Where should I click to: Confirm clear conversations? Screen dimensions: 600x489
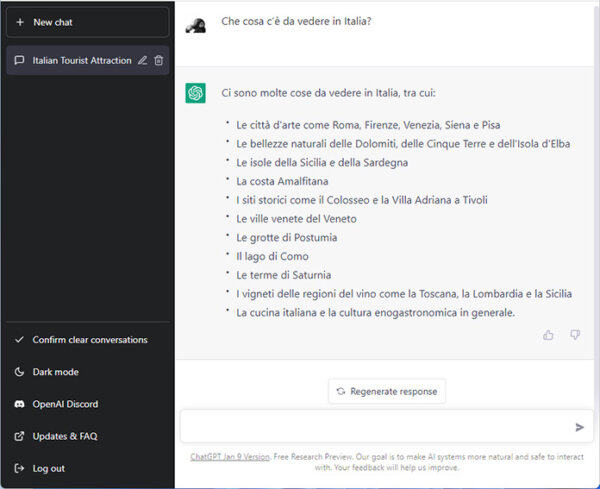click(88, 340)
